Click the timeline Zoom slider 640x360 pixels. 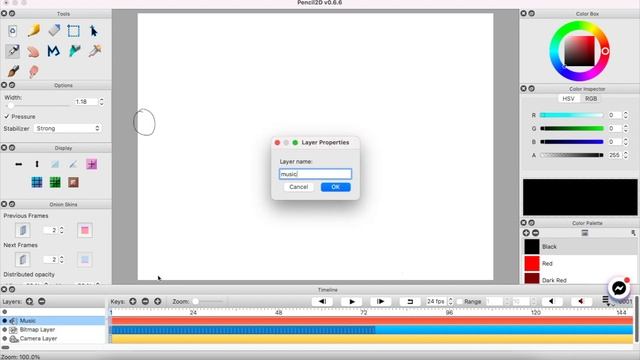coord(209,302)
